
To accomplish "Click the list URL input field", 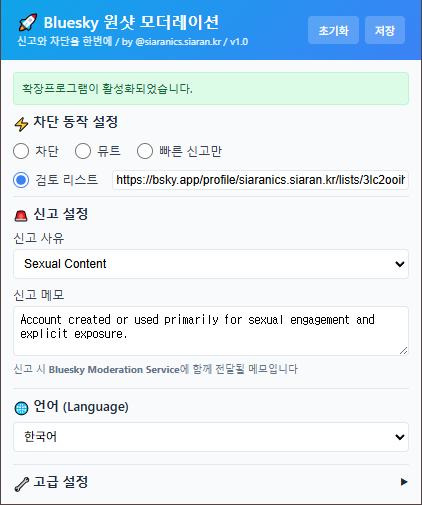I will coord(260,180).
